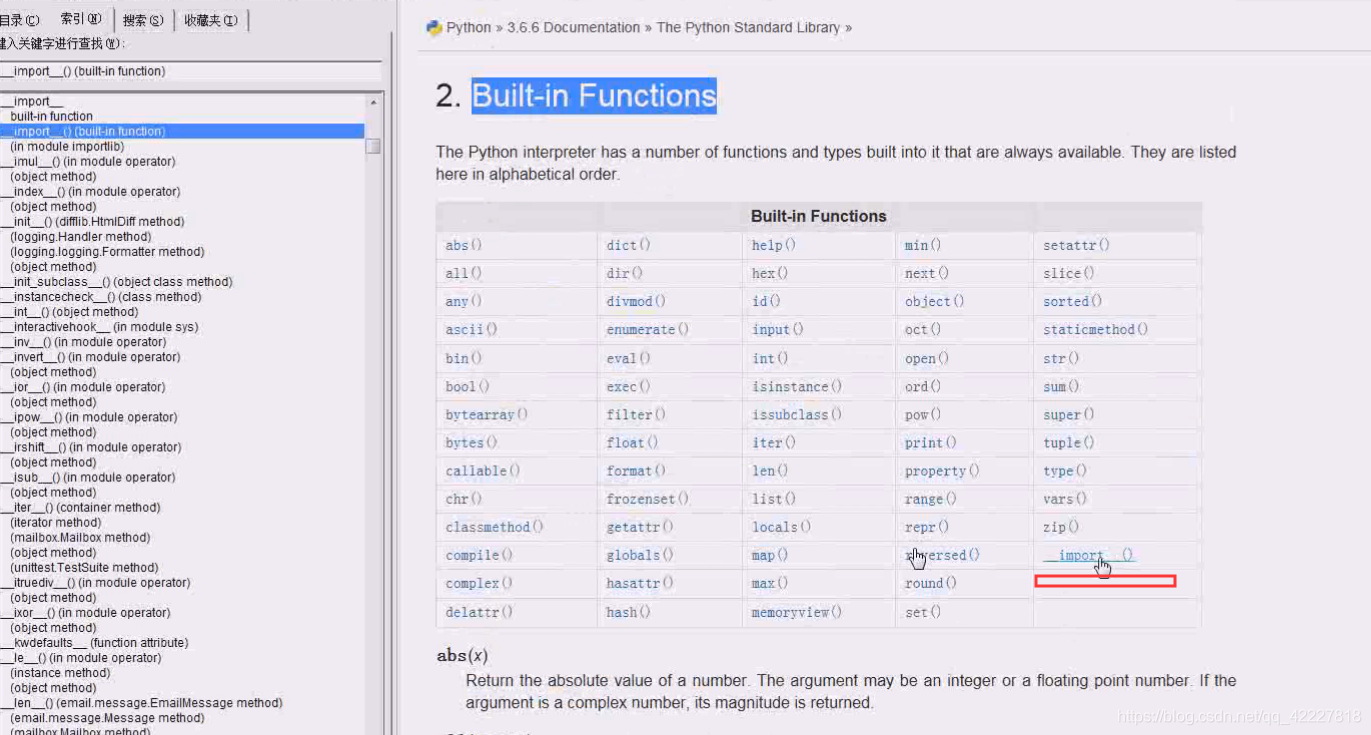Select '__kwdefaults__ (function attribute)' index entry
The height and width of the screenshot is (735, 1371).
point(94,643)
